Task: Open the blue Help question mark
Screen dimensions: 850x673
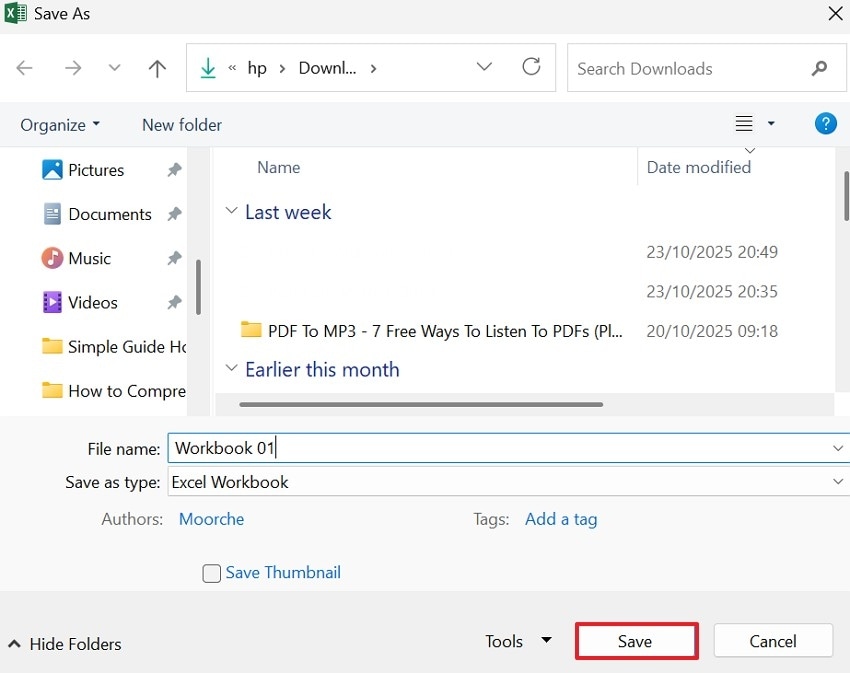Action: 826,124
